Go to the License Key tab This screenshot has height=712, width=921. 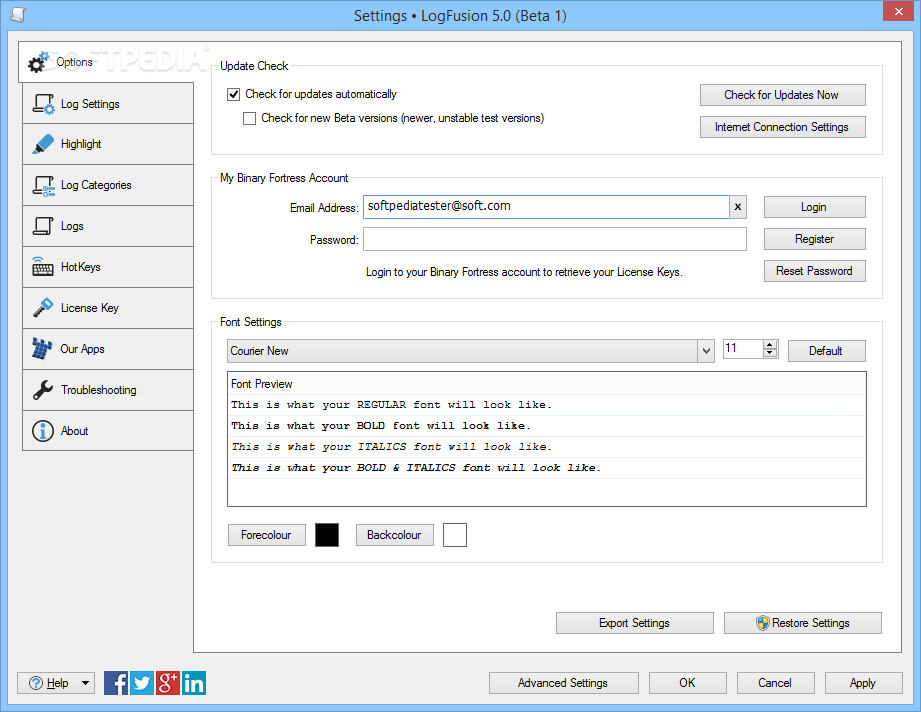point(108,308)
